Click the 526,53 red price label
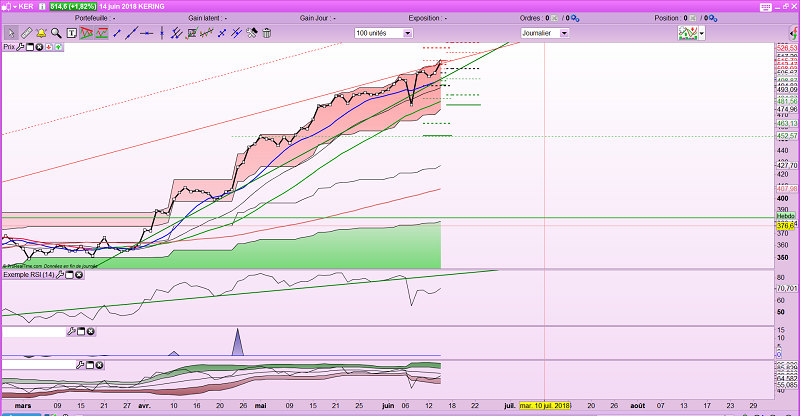Image resolution: width=800 pixels, height=416 pixels. [x=787, y=48]
